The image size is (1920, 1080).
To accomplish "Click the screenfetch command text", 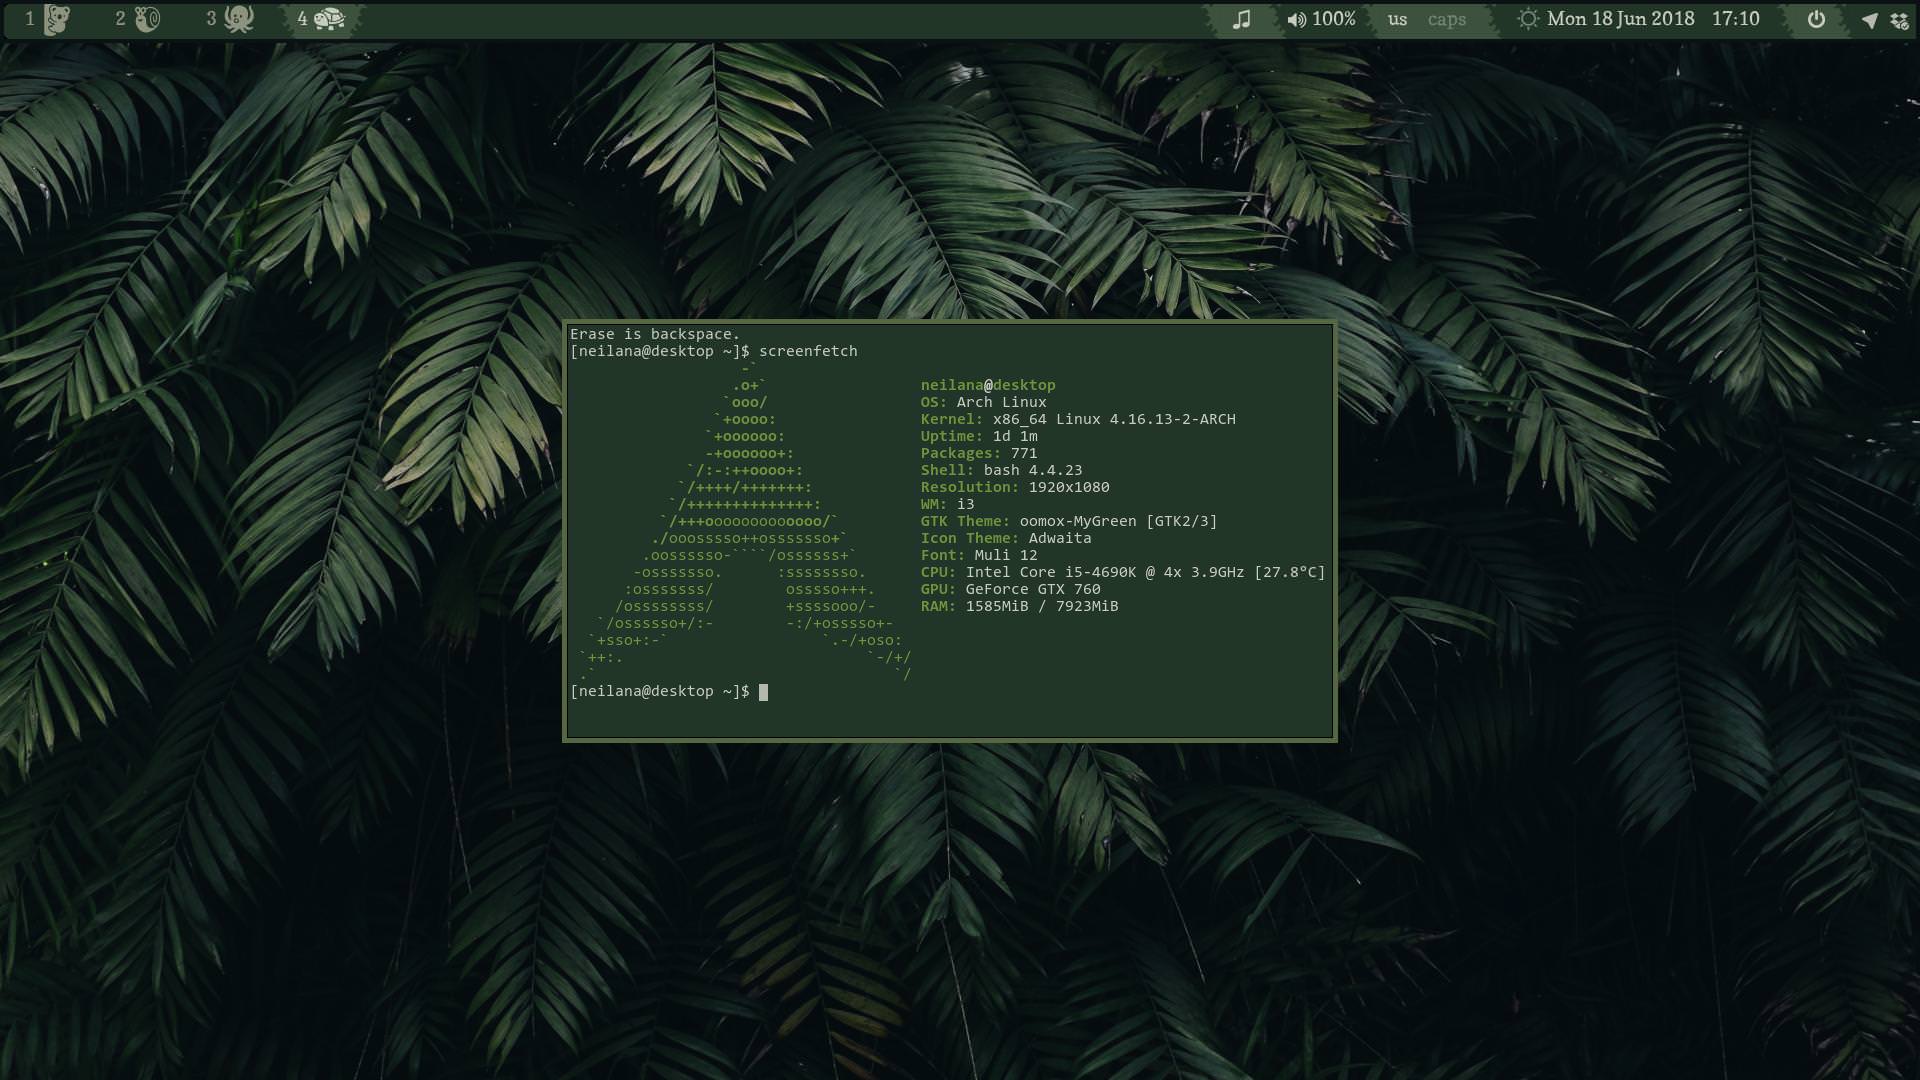I will [x=807, y=351].
